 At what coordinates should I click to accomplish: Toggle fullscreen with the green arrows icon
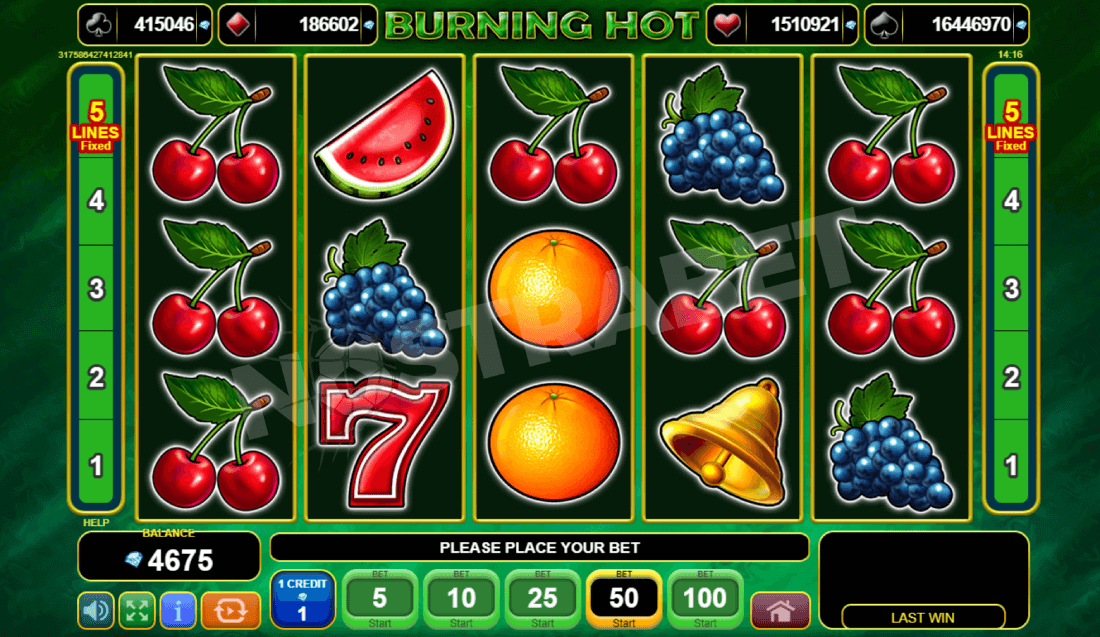(x=137, y=611)
